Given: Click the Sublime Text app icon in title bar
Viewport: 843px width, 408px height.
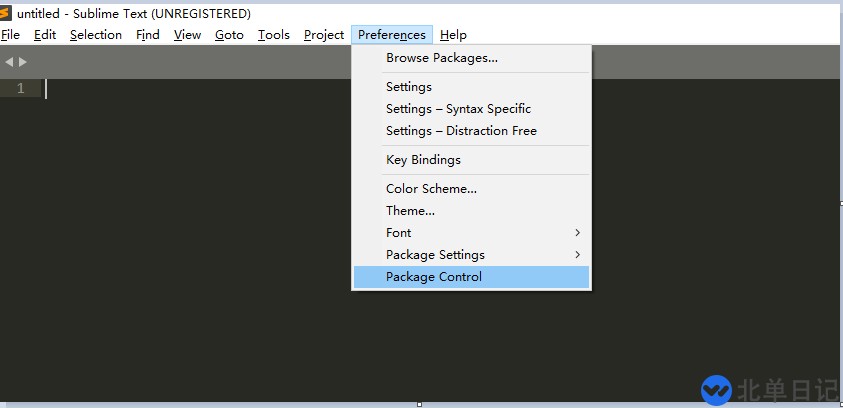Looking at the screenshot, I should coord(6,13).
